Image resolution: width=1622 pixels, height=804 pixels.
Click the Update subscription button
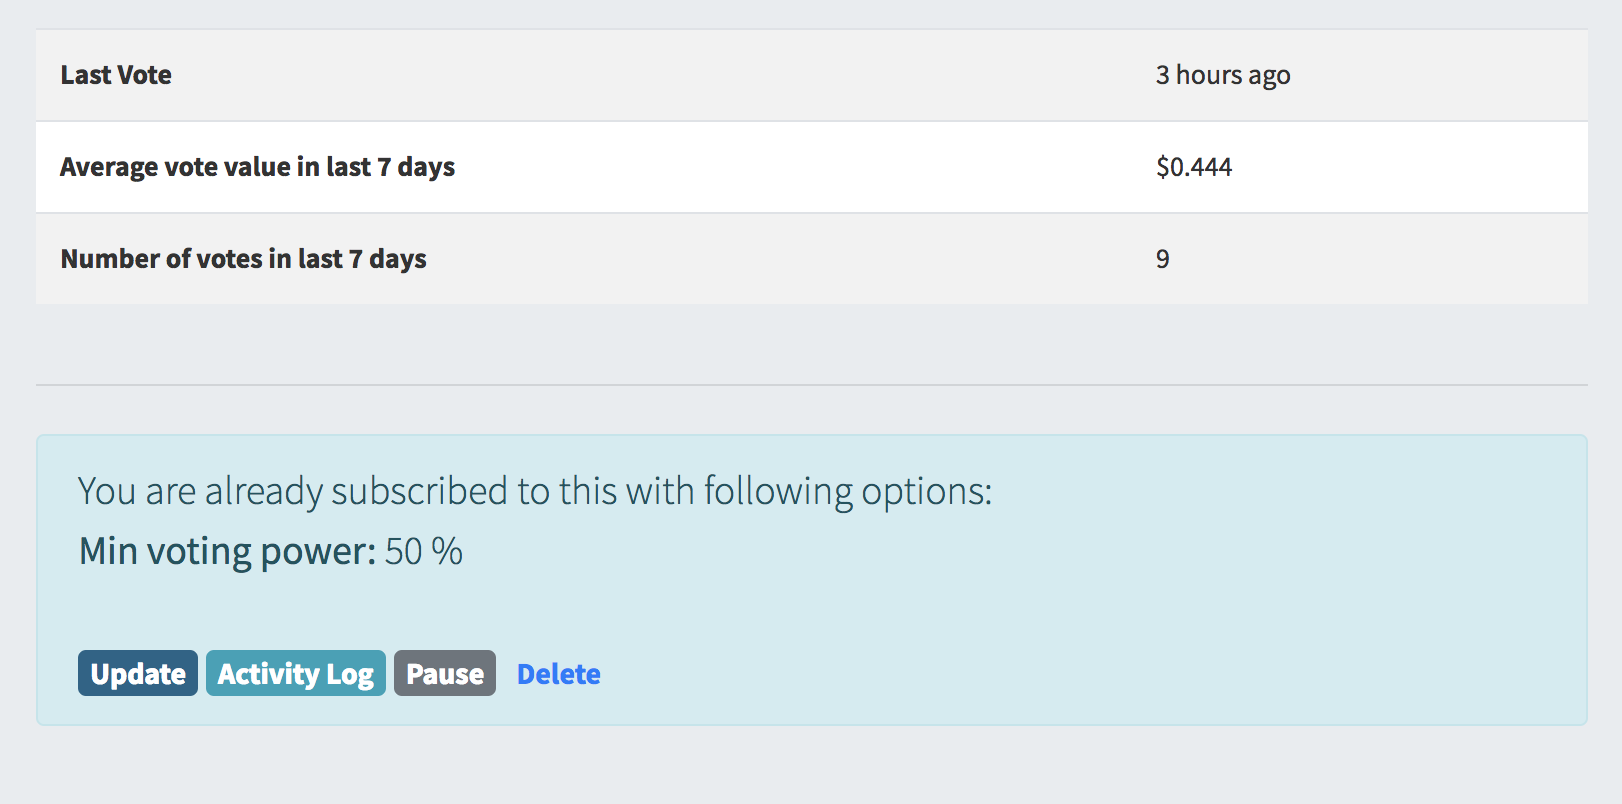coord(138,674)
